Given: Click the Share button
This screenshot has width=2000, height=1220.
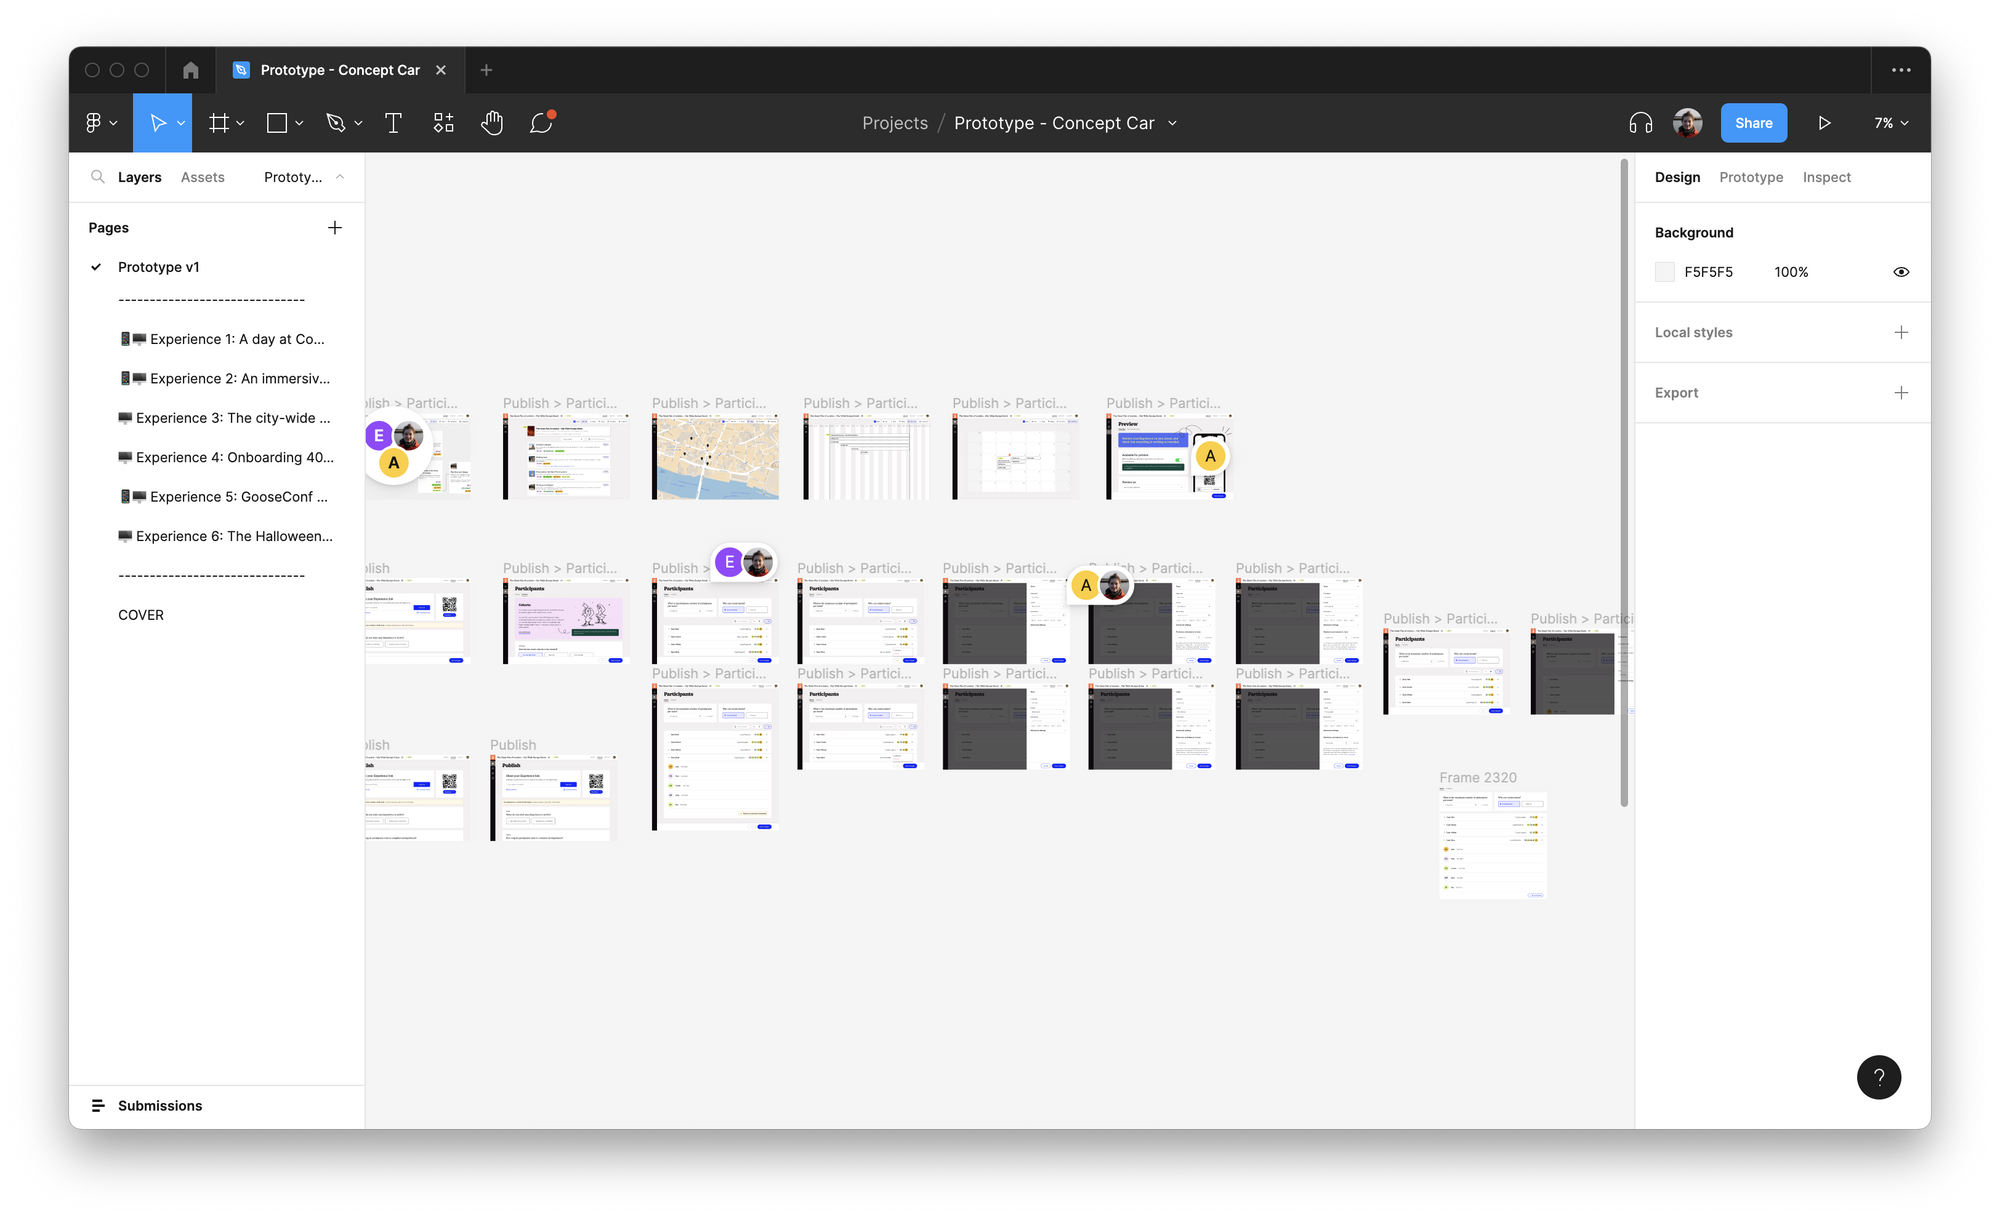Looking at the screenshot, I should click(1753, 122).
